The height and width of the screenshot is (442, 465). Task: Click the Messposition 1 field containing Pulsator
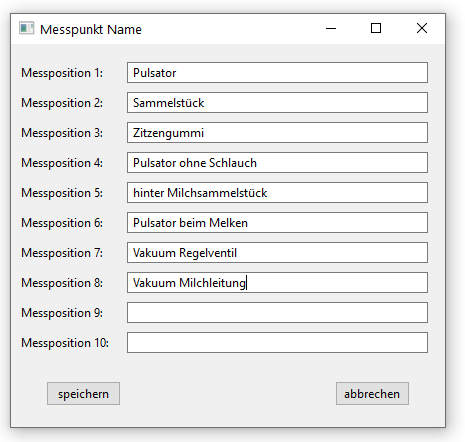click(277, 73)
